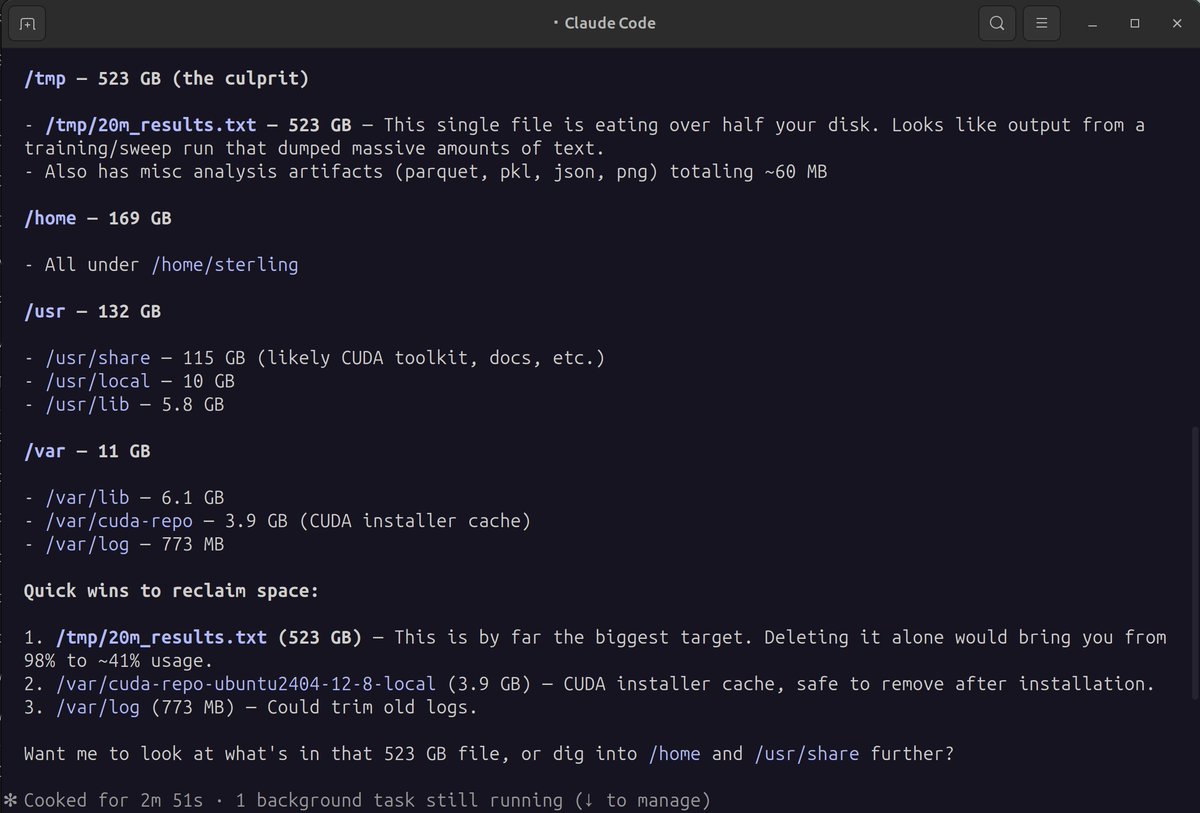Click the 'Quick wins to reclaim space:' heading
The height and width of the screenshot is (813, 1200).
pos(171,591)
